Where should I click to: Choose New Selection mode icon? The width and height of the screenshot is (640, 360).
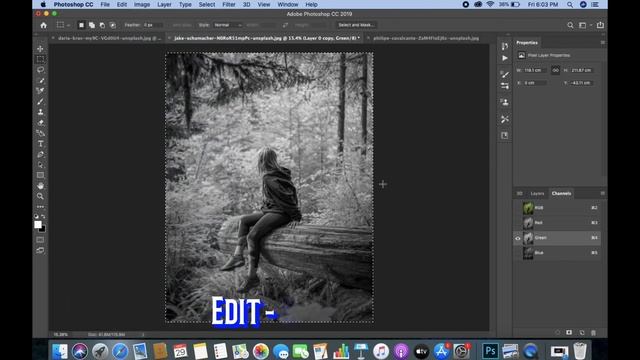tap(81, 25)
